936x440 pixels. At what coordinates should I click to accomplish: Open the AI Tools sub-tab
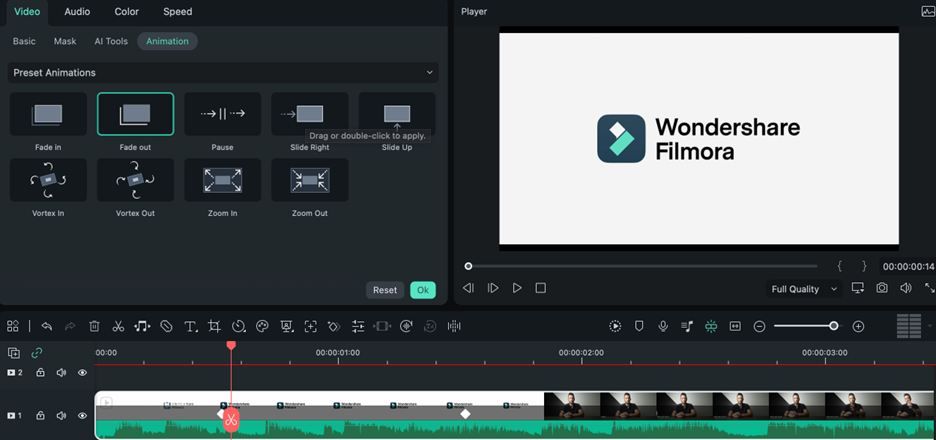[x=111, y=41]
